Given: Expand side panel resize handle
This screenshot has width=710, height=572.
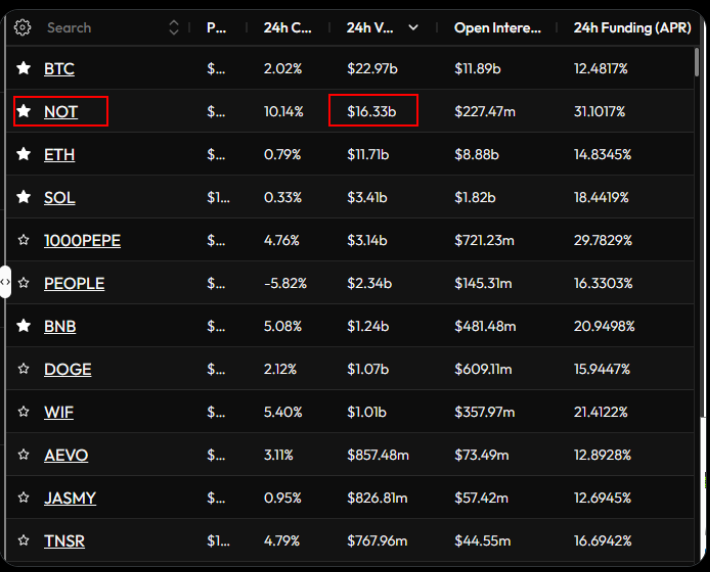Looking at the screenshot, I should (5, 282).
